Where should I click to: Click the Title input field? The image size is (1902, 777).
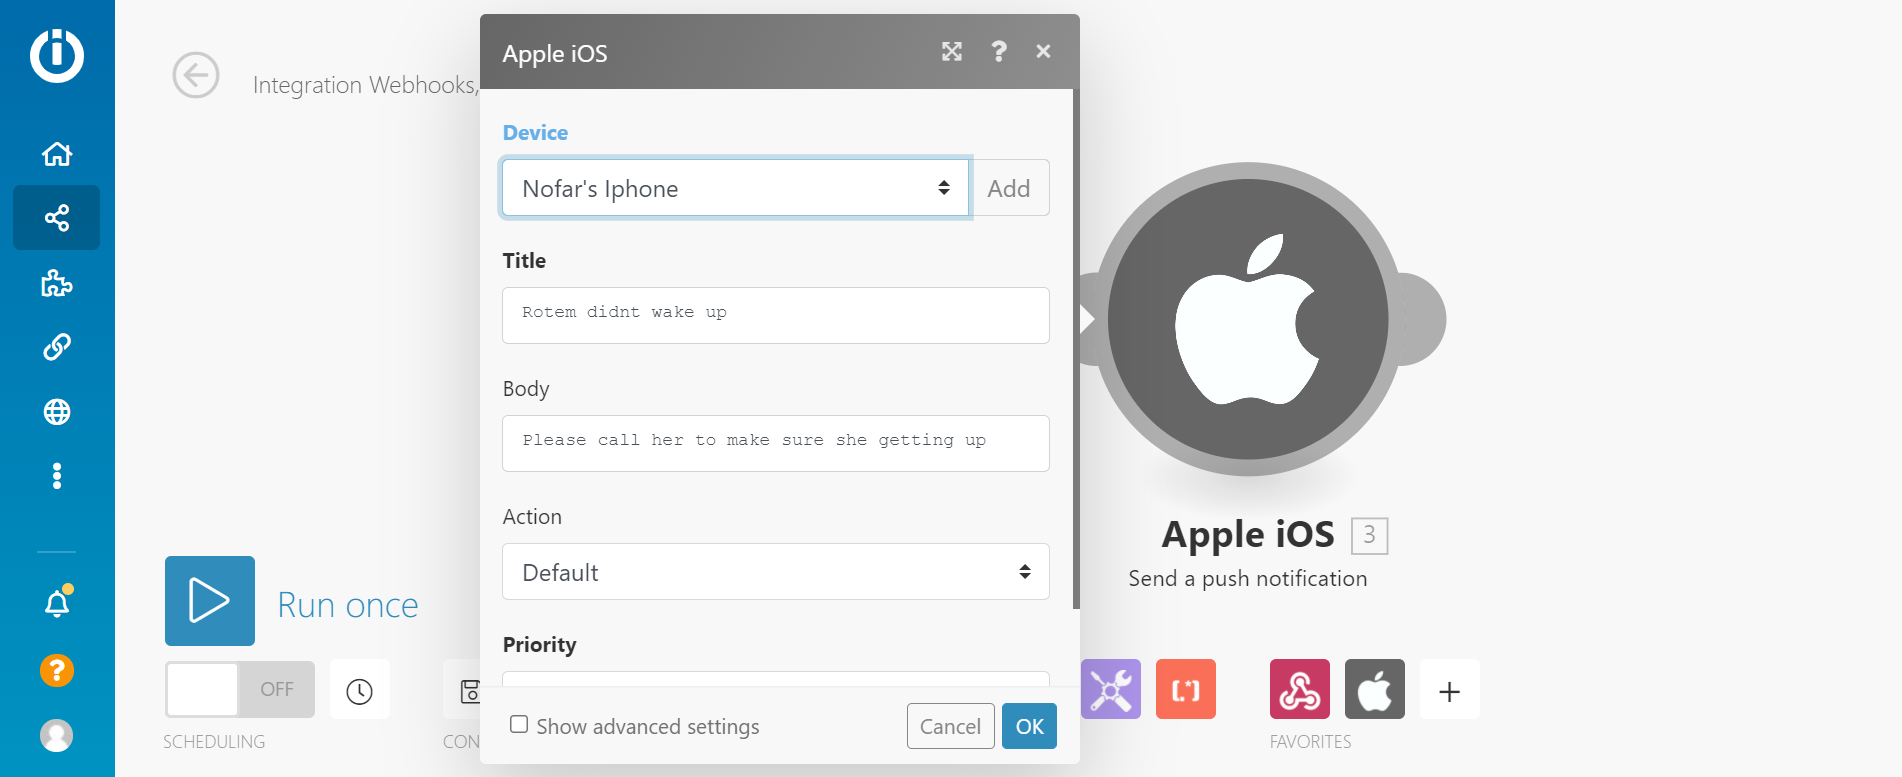point(776,315)
